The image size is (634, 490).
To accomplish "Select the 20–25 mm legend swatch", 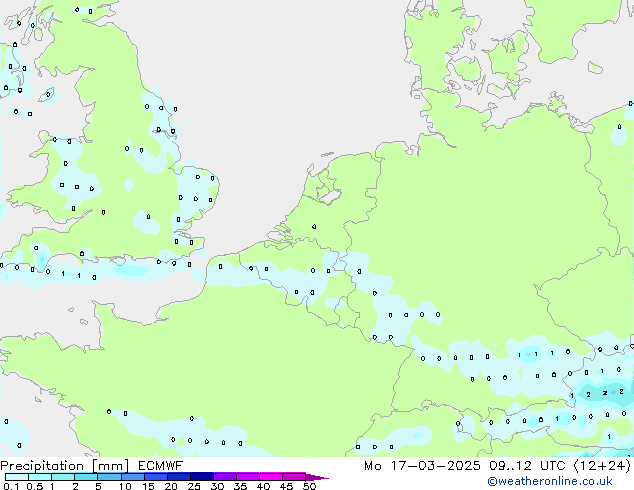I will (x=178, y=477).
